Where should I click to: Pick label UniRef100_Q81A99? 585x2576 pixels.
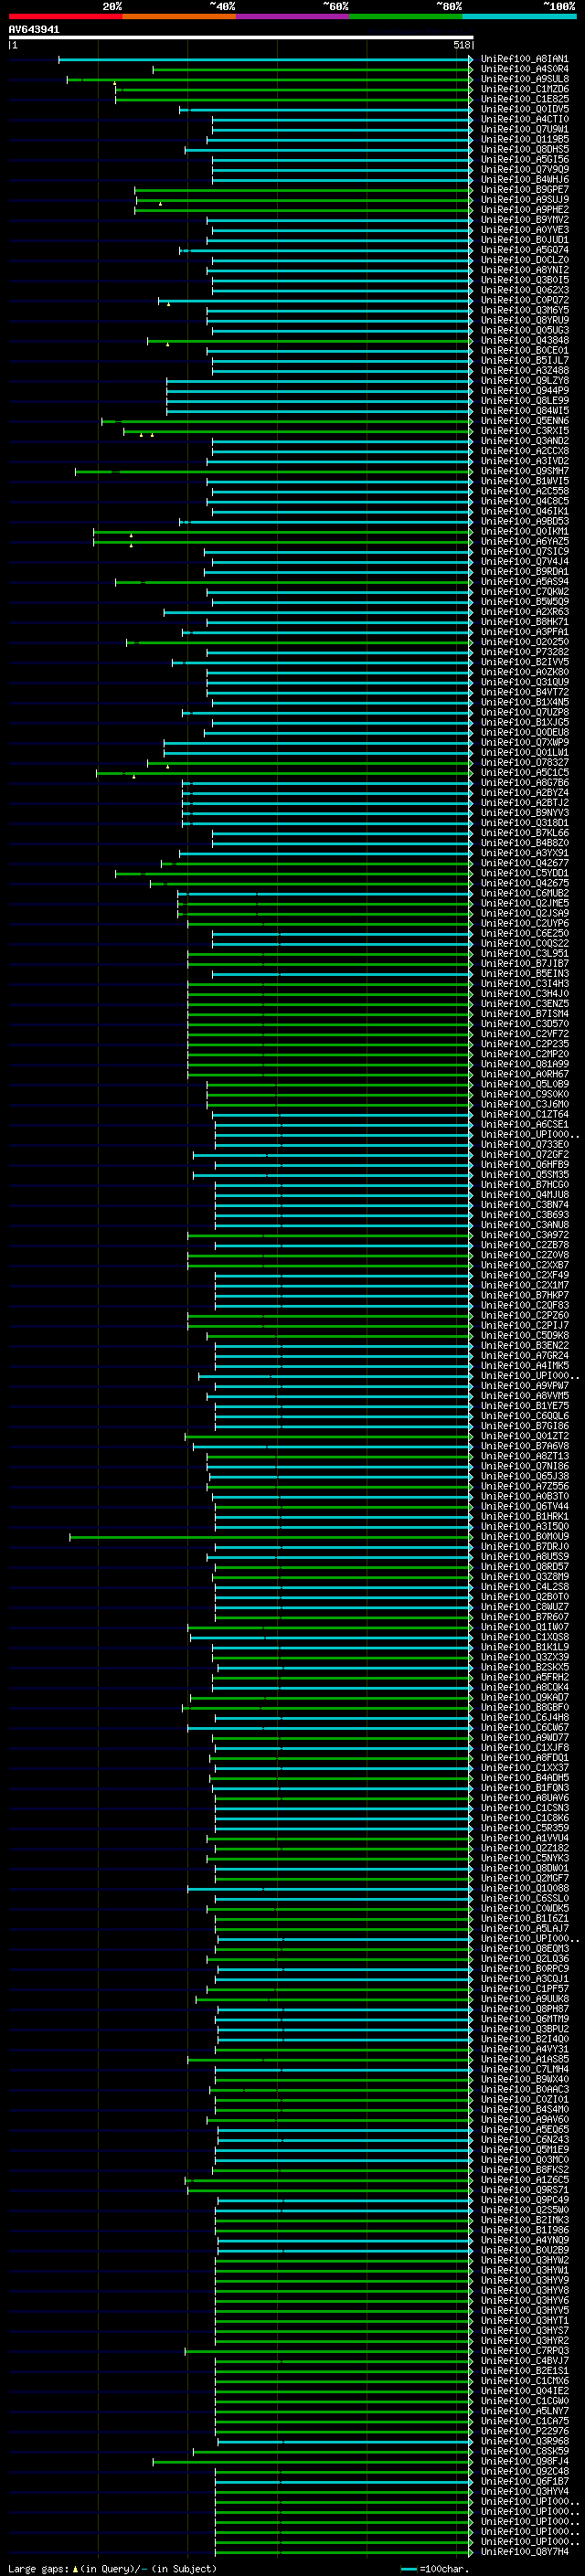(524, 1064)
